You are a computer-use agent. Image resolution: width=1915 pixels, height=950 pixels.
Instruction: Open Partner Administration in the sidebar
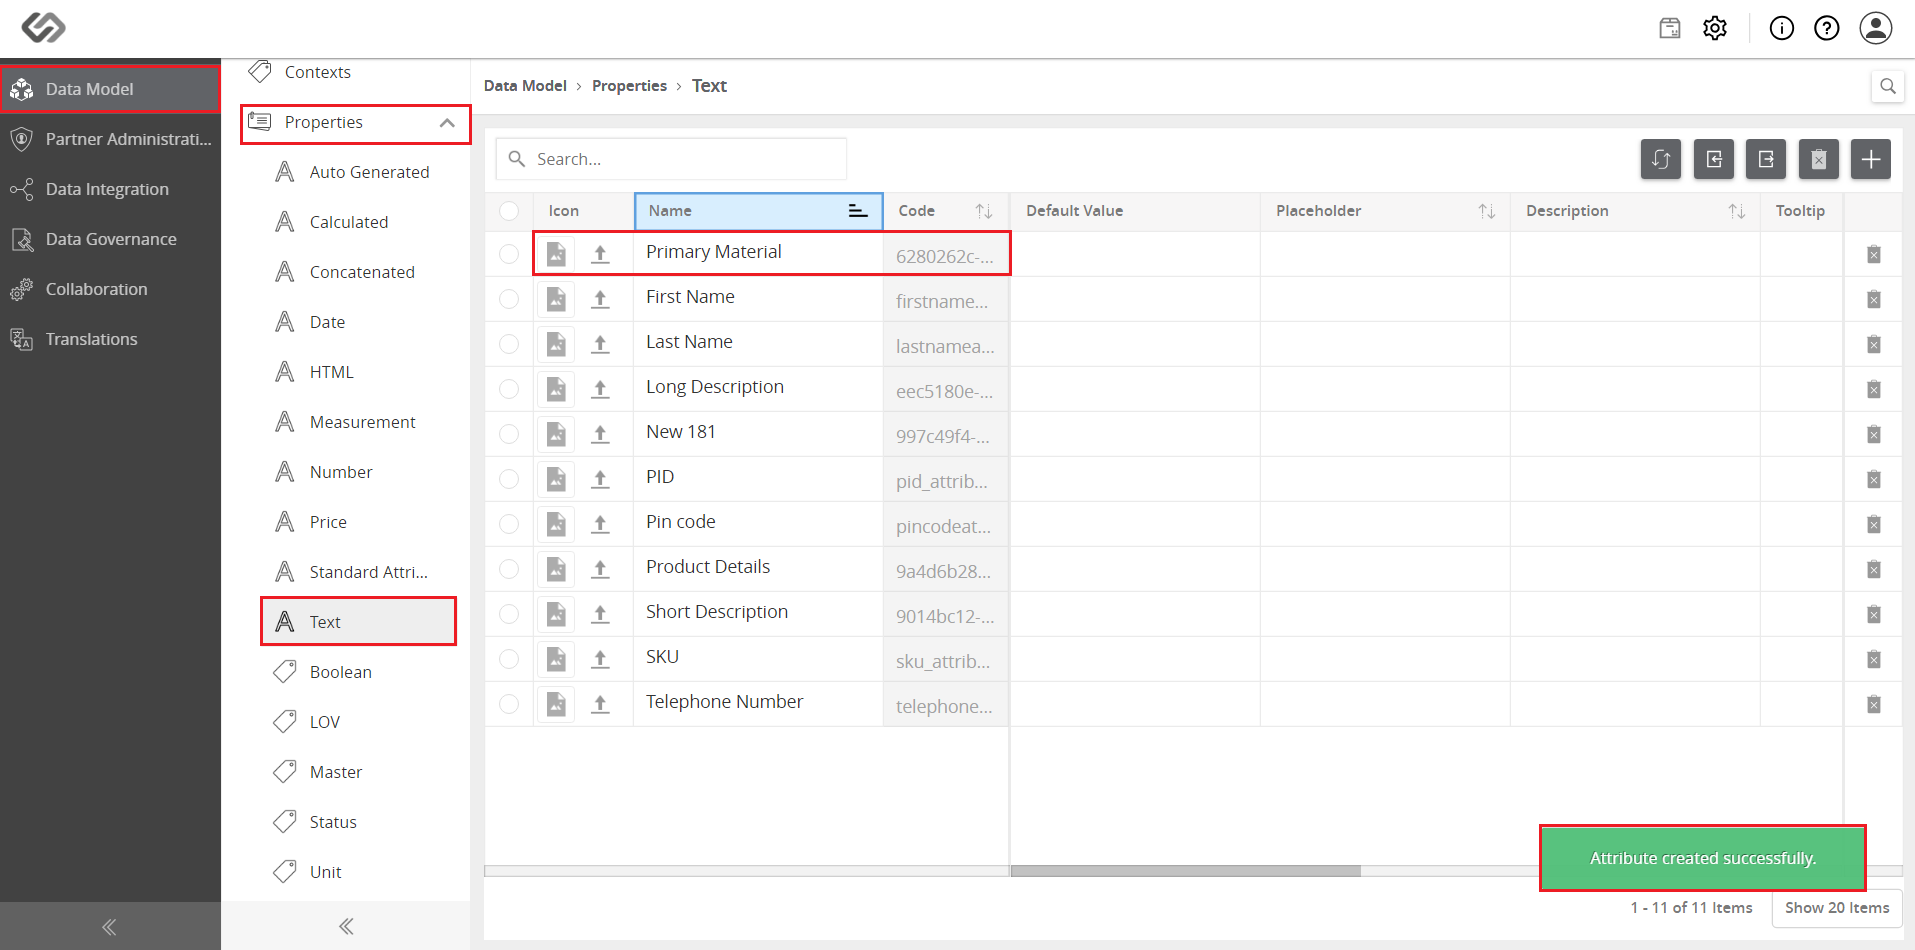click(x=110, y=139)
